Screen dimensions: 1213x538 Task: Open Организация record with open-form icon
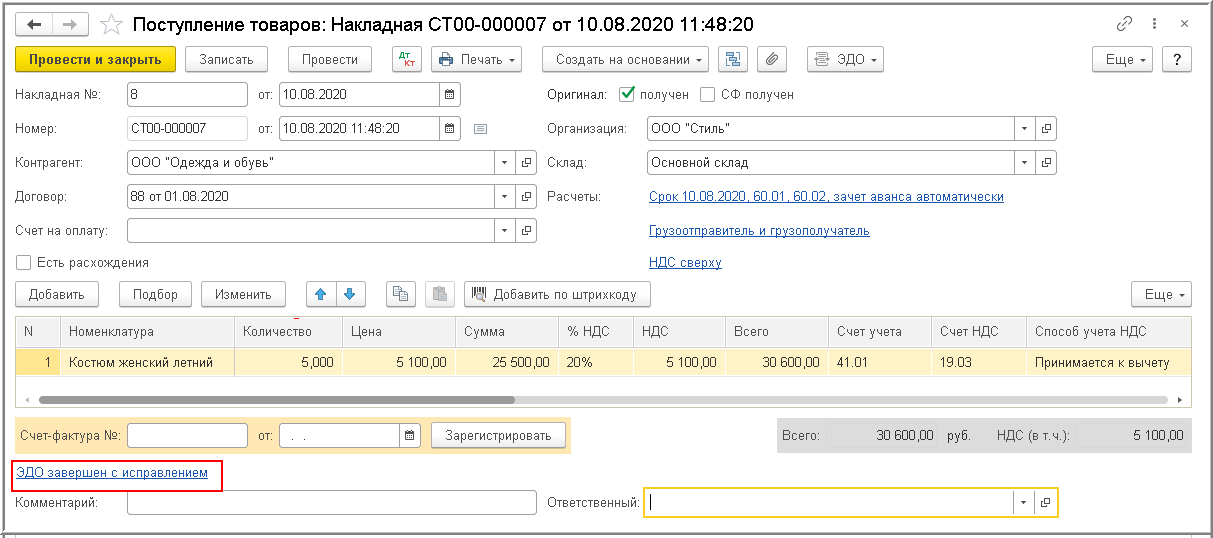click(x=1046, y=128)
